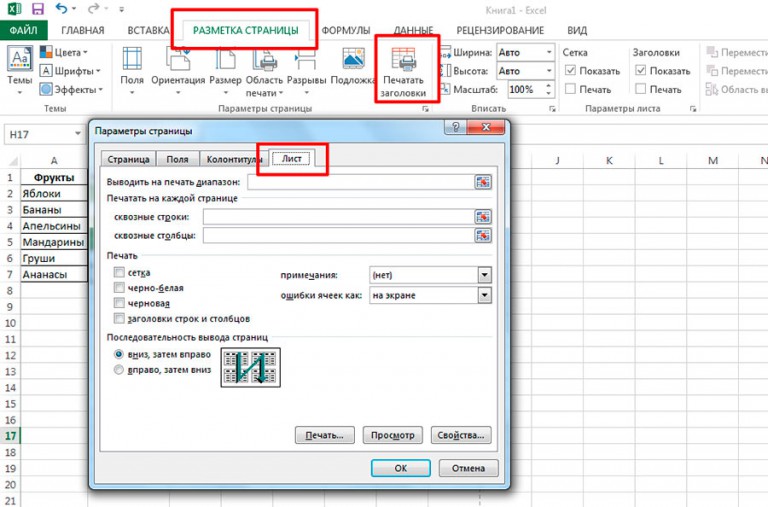Open the Темы themes gallery

click(20, 70)
